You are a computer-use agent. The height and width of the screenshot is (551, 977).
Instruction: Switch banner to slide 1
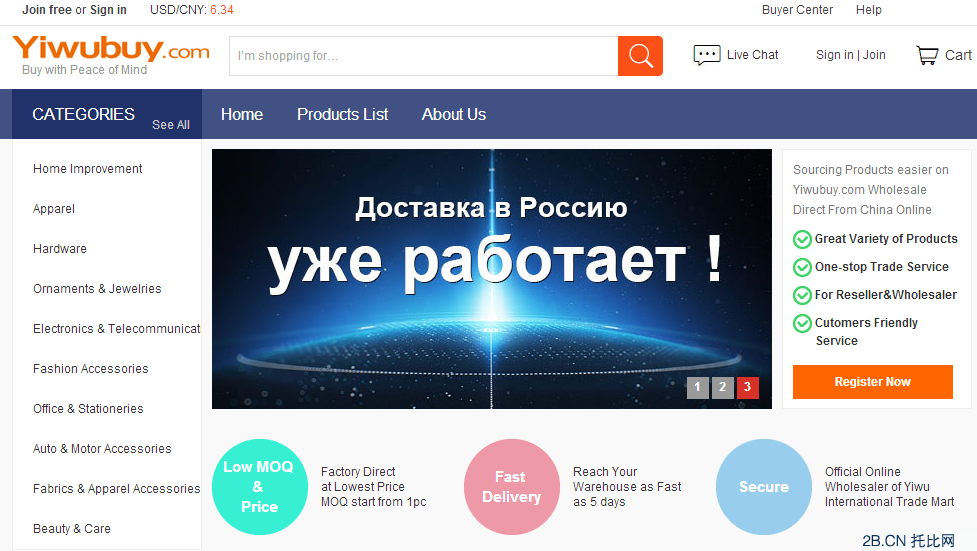pyautogui.click(x=697, y=388)
